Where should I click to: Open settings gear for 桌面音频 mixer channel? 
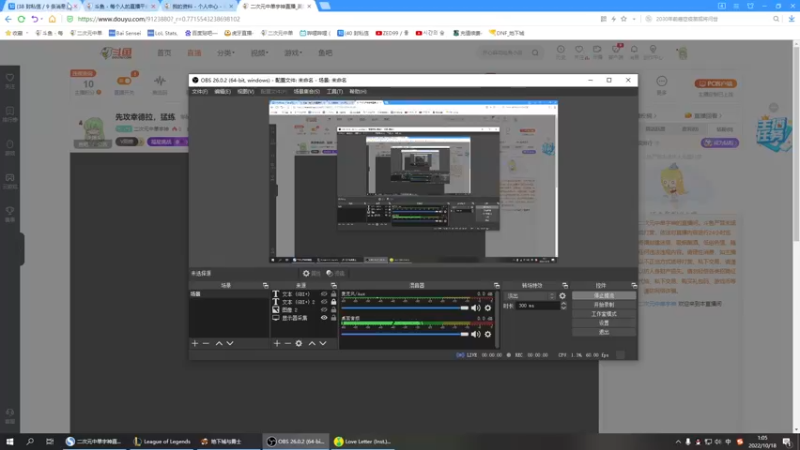point(488,334)
